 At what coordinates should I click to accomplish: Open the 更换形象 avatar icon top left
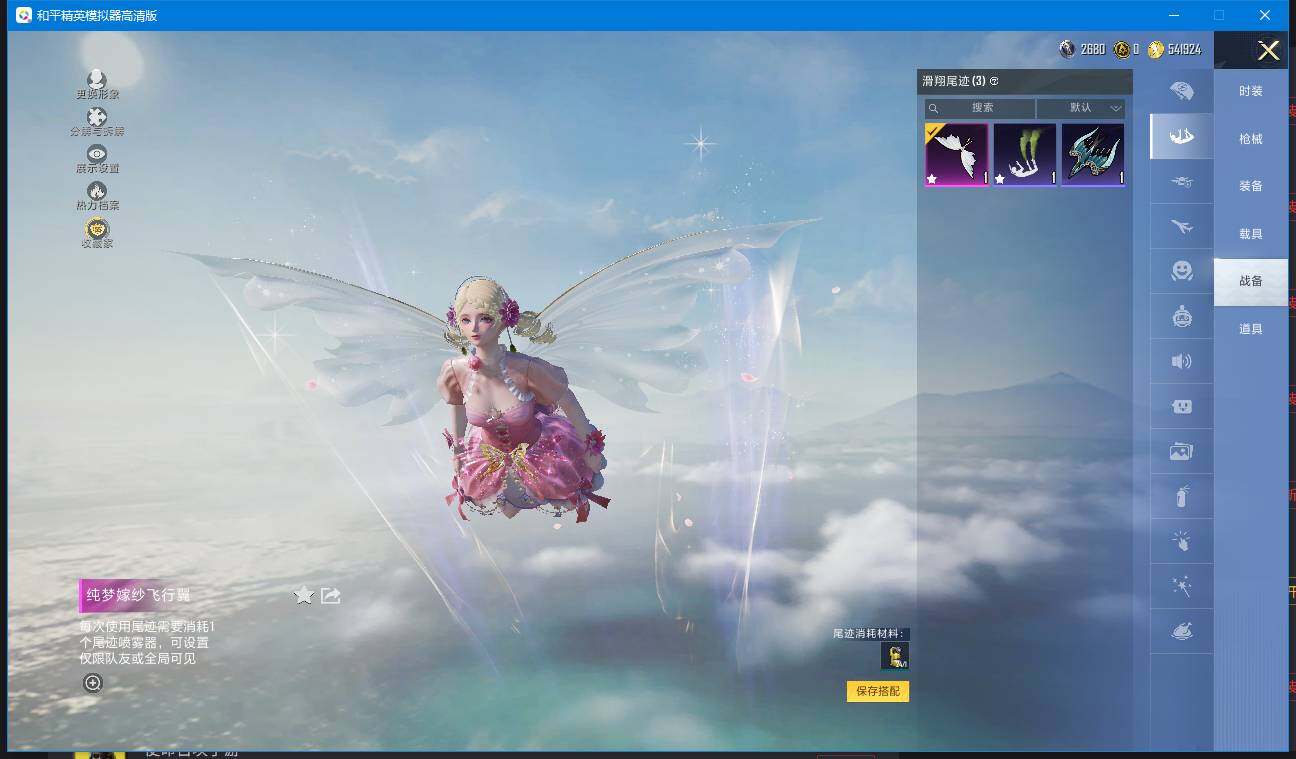[x=96, y=78]
